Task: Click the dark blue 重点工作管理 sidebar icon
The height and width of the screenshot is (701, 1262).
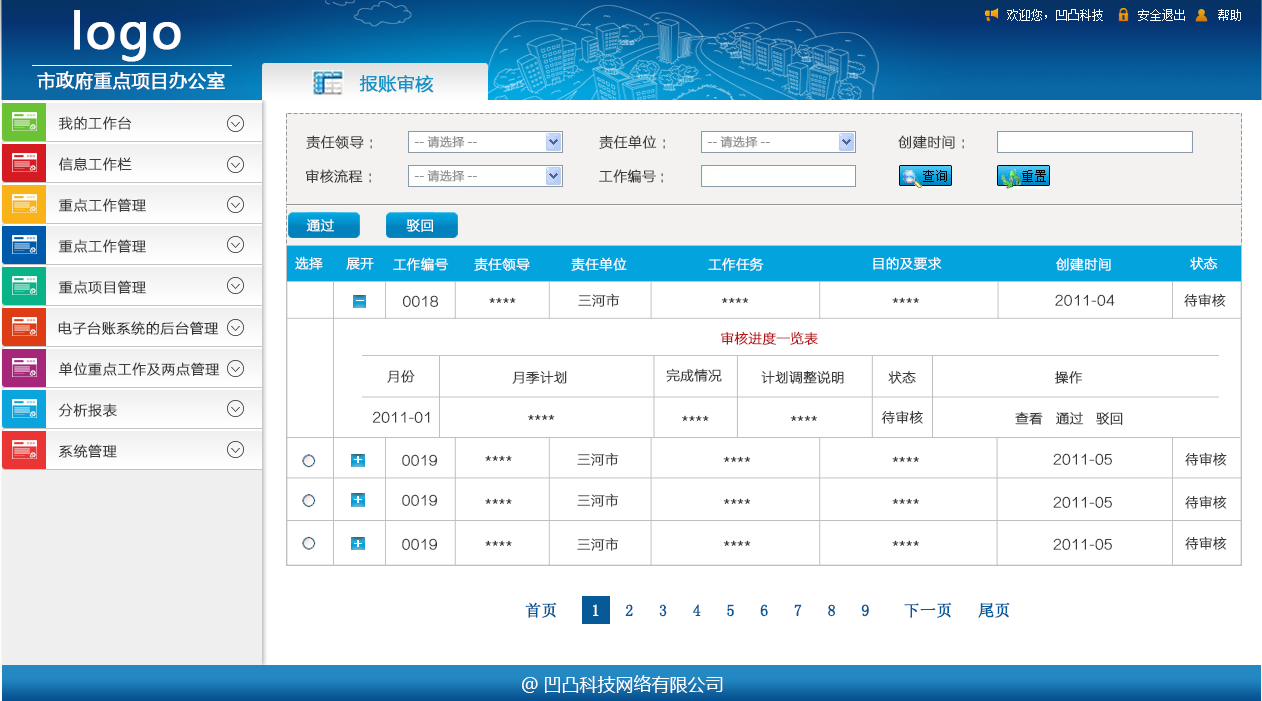Action: [x=24, y=246]
